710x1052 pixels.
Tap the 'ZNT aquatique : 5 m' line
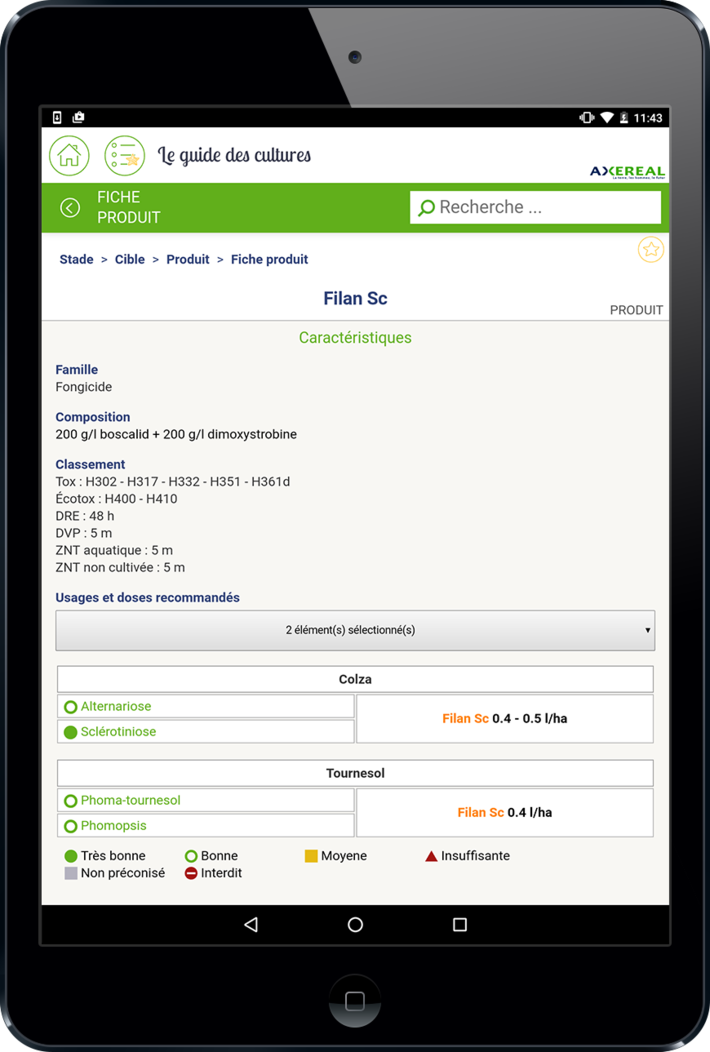click(x=114, y=551)
